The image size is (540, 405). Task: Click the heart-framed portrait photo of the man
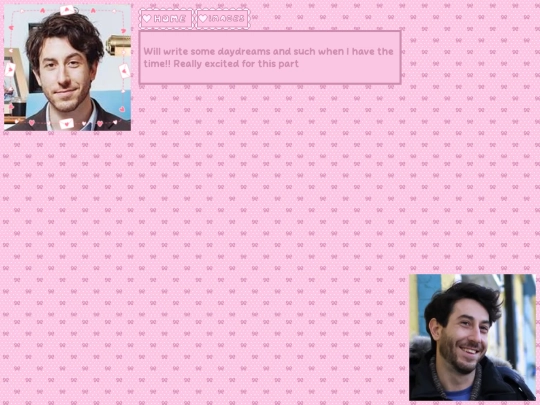pyautogui.click(x=68, y=68)
